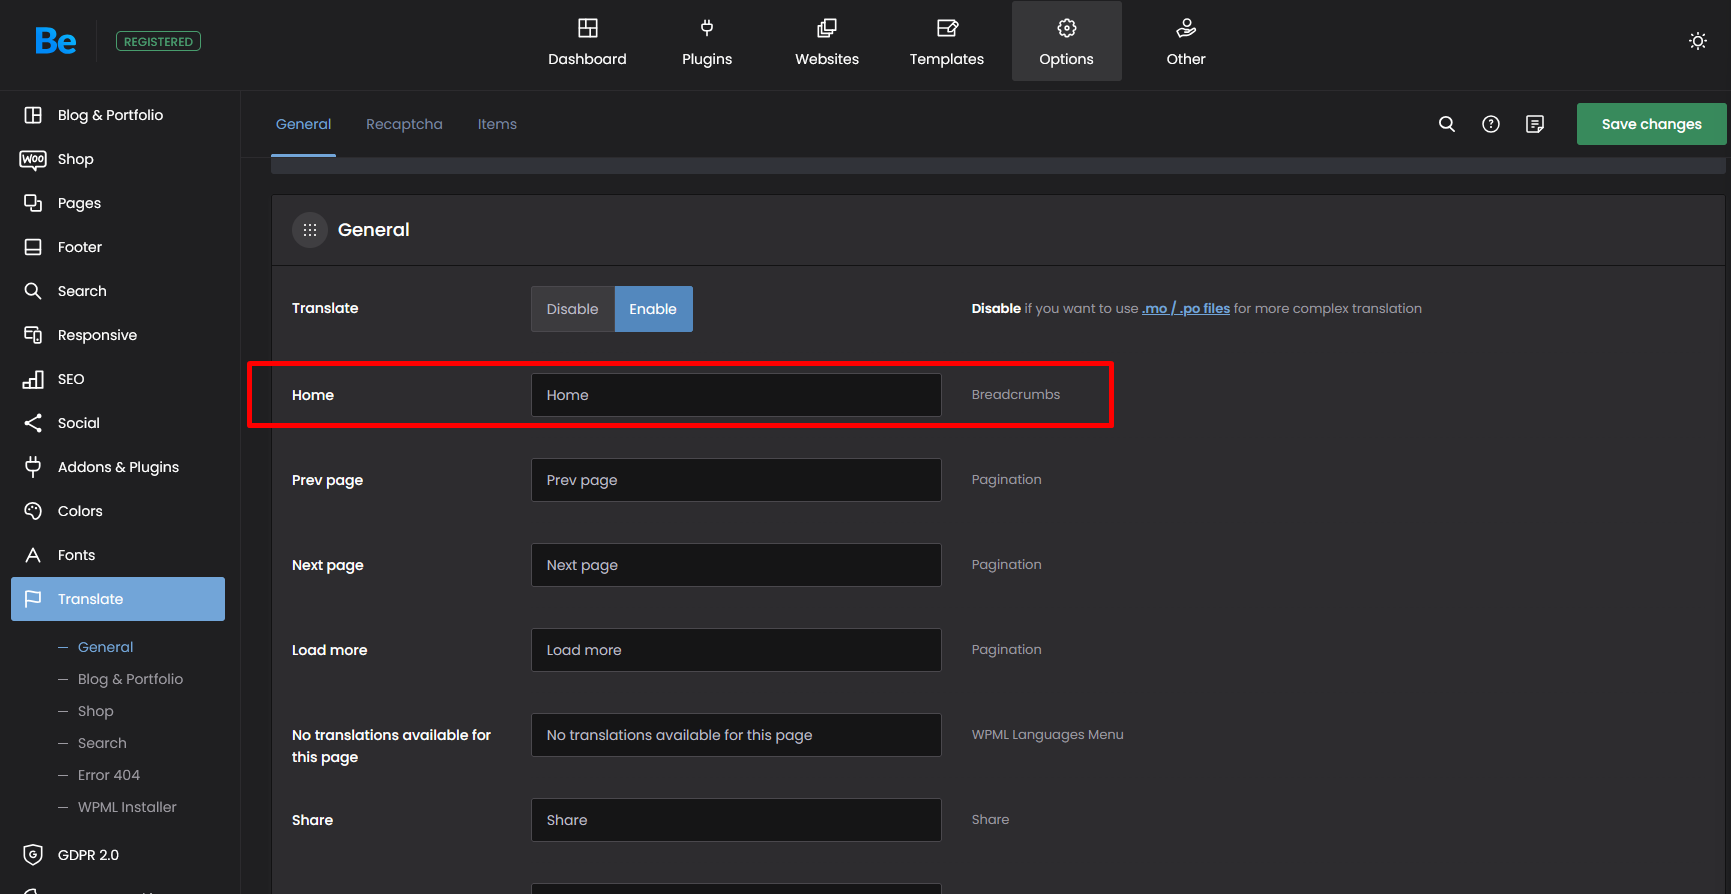1731x894 pixels.
Task: Open the .mo / .po files link
Action: [x=1186, y=308]
